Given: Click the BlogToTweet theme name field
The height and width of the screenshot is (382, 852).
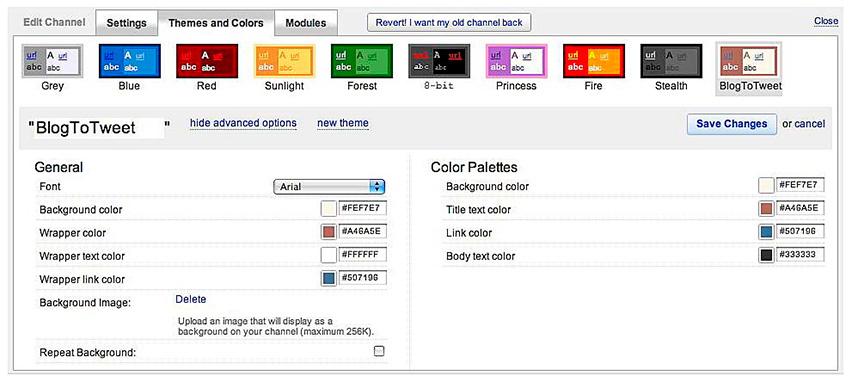Looking at the screenshot, I should coord(99,128).
